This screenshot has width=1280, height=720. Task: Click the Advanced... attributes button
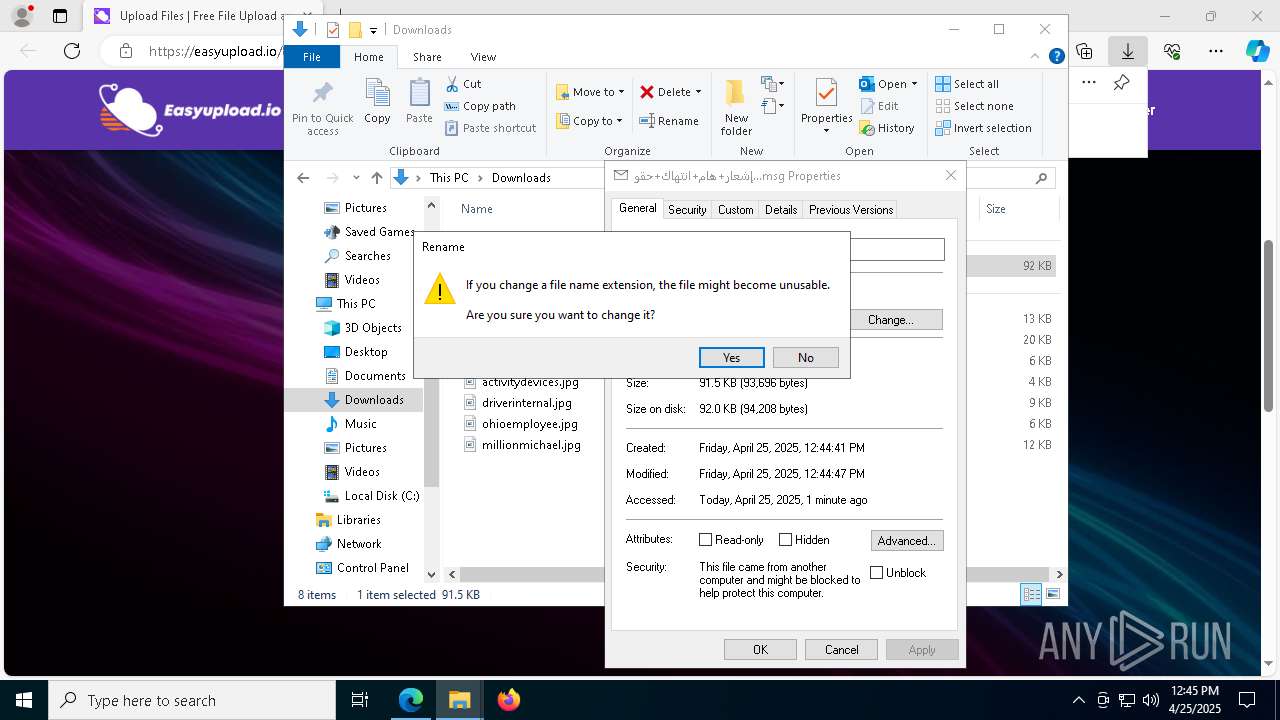pos(907,541)
